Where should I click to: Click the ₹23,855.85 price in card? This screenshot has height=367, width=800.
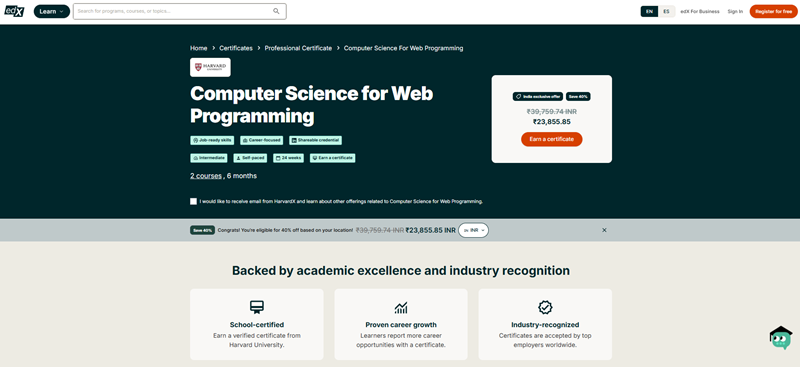pos(552,122)
